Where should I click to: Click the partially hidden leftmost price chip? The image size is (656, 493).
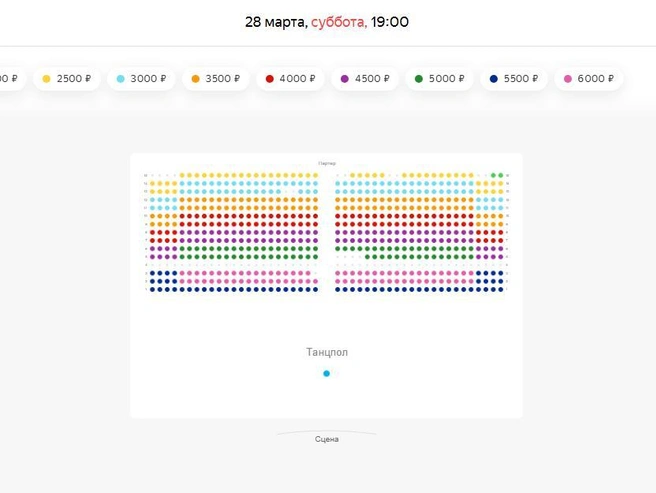click(x=10, y=79)
